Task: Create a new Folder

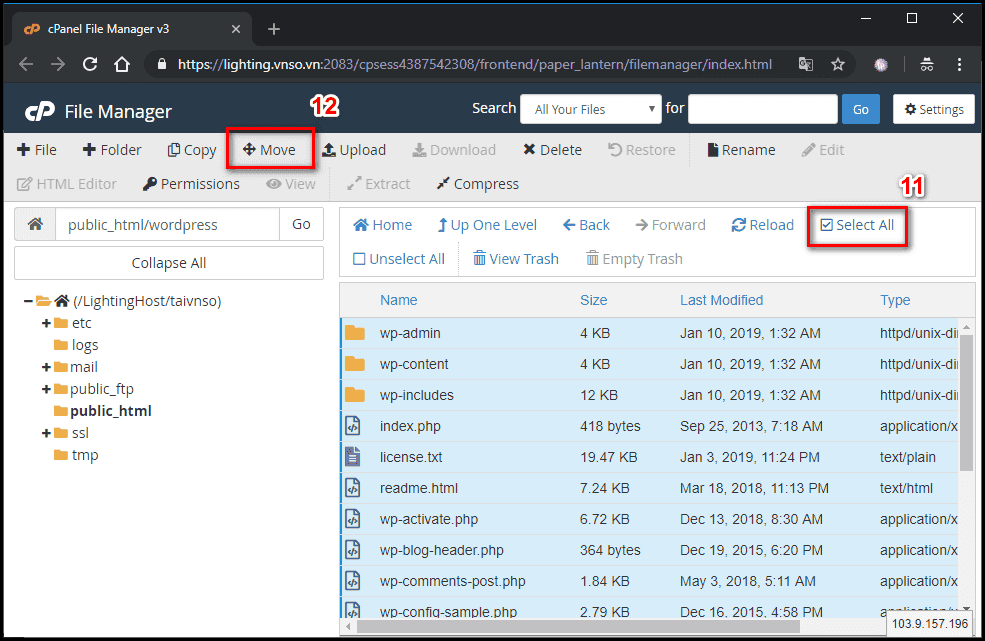Action: 112,150
